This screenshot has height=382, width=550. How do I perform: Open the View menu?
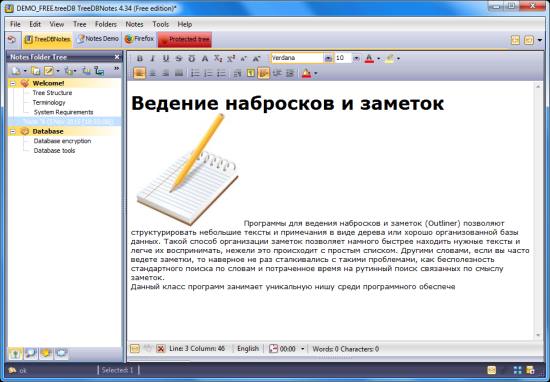click(57, 24)
